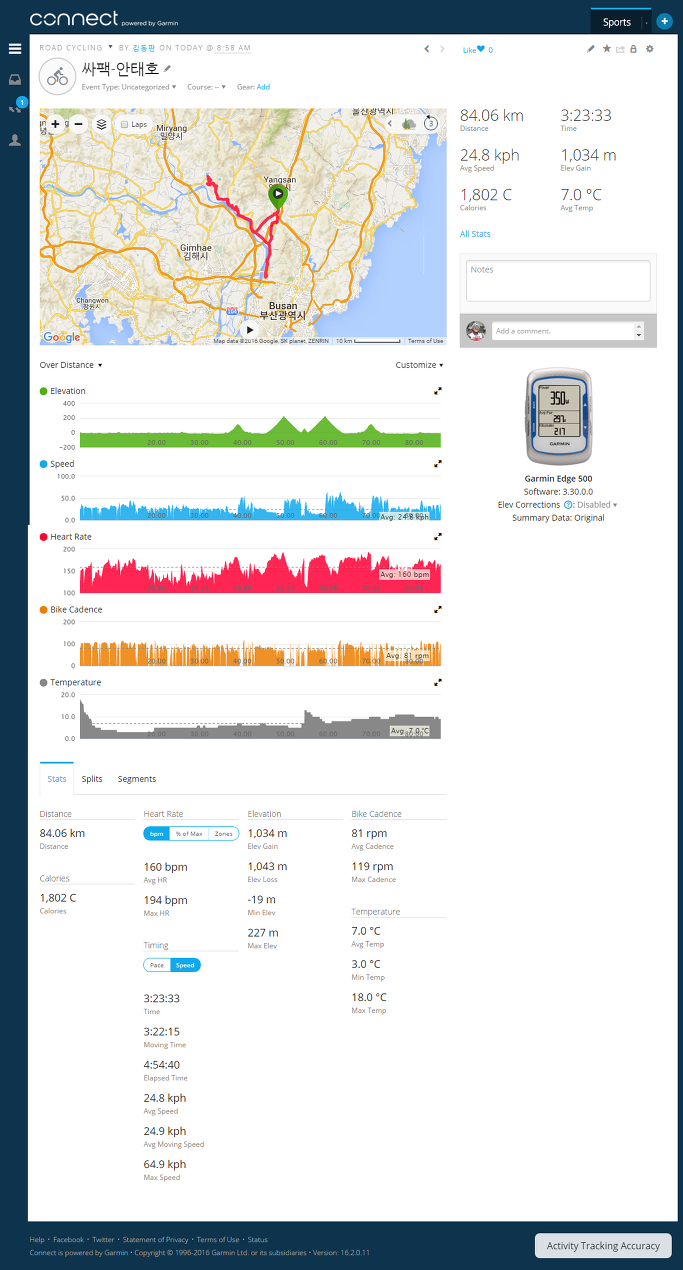Select Zones heart rate display
The width and height of the screenshot is (683, 1270).
point(223,833)
